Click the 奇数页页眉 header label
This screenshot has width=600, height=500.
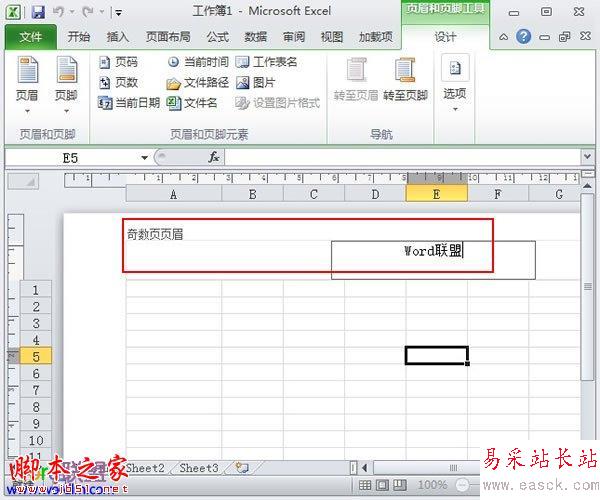pyautogui.click(x=155, y=234)
